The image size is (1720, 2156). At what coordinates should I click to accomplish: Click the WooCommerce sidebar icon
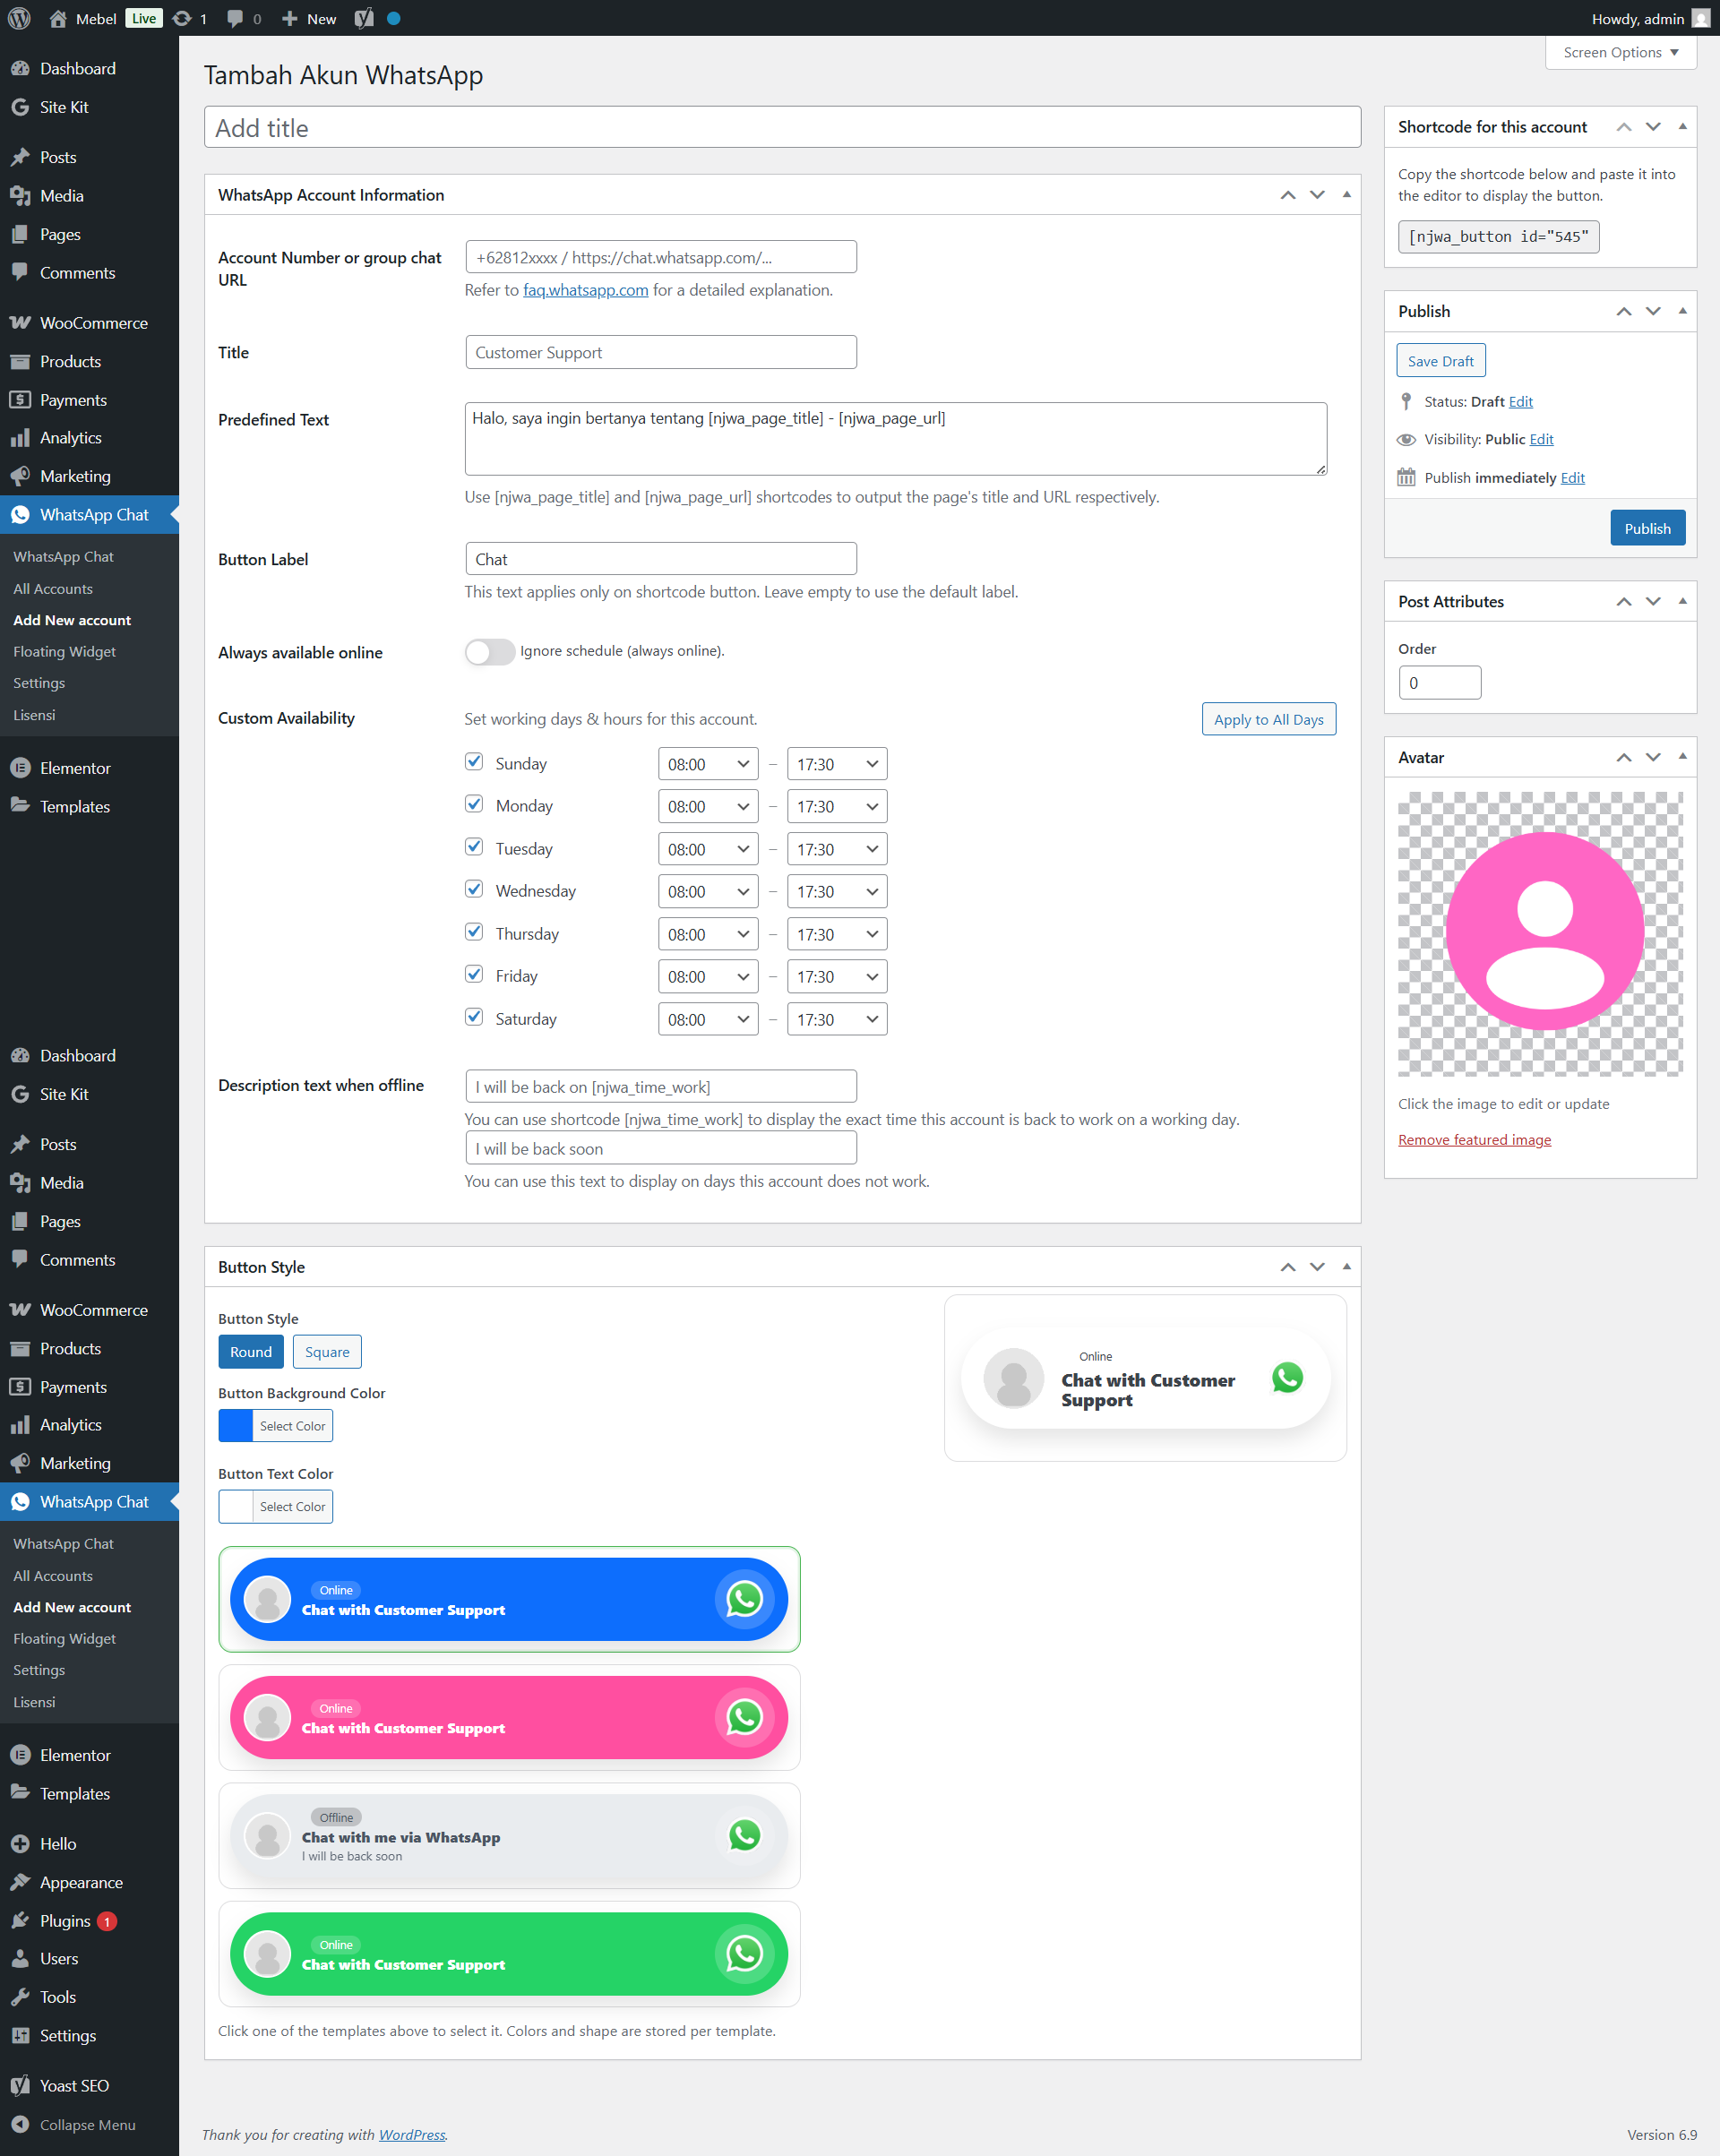coord(21,322)
